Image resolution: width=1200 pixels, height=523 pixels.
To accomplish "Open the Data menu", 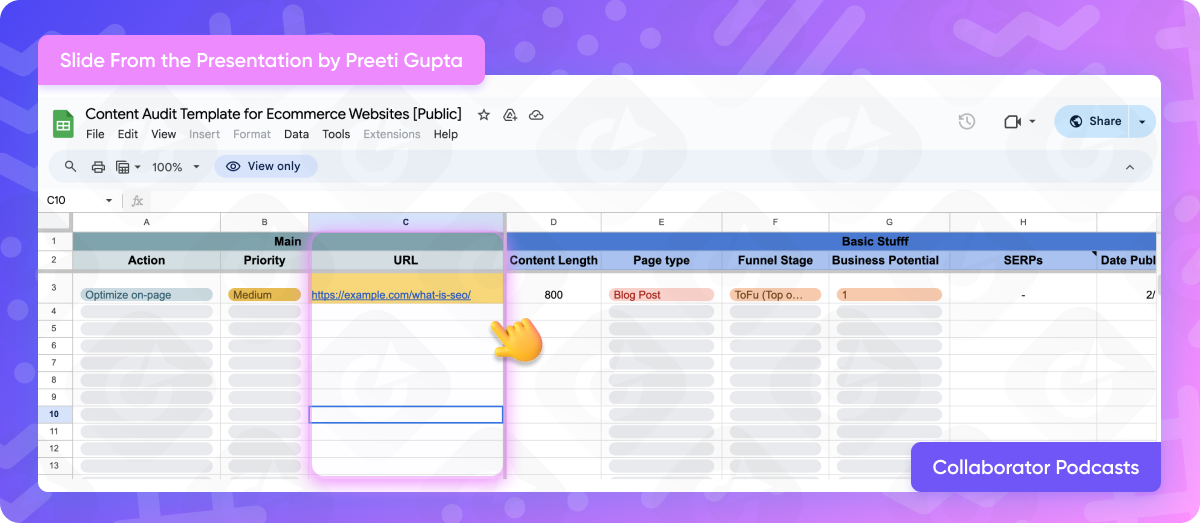I will 296,134.
